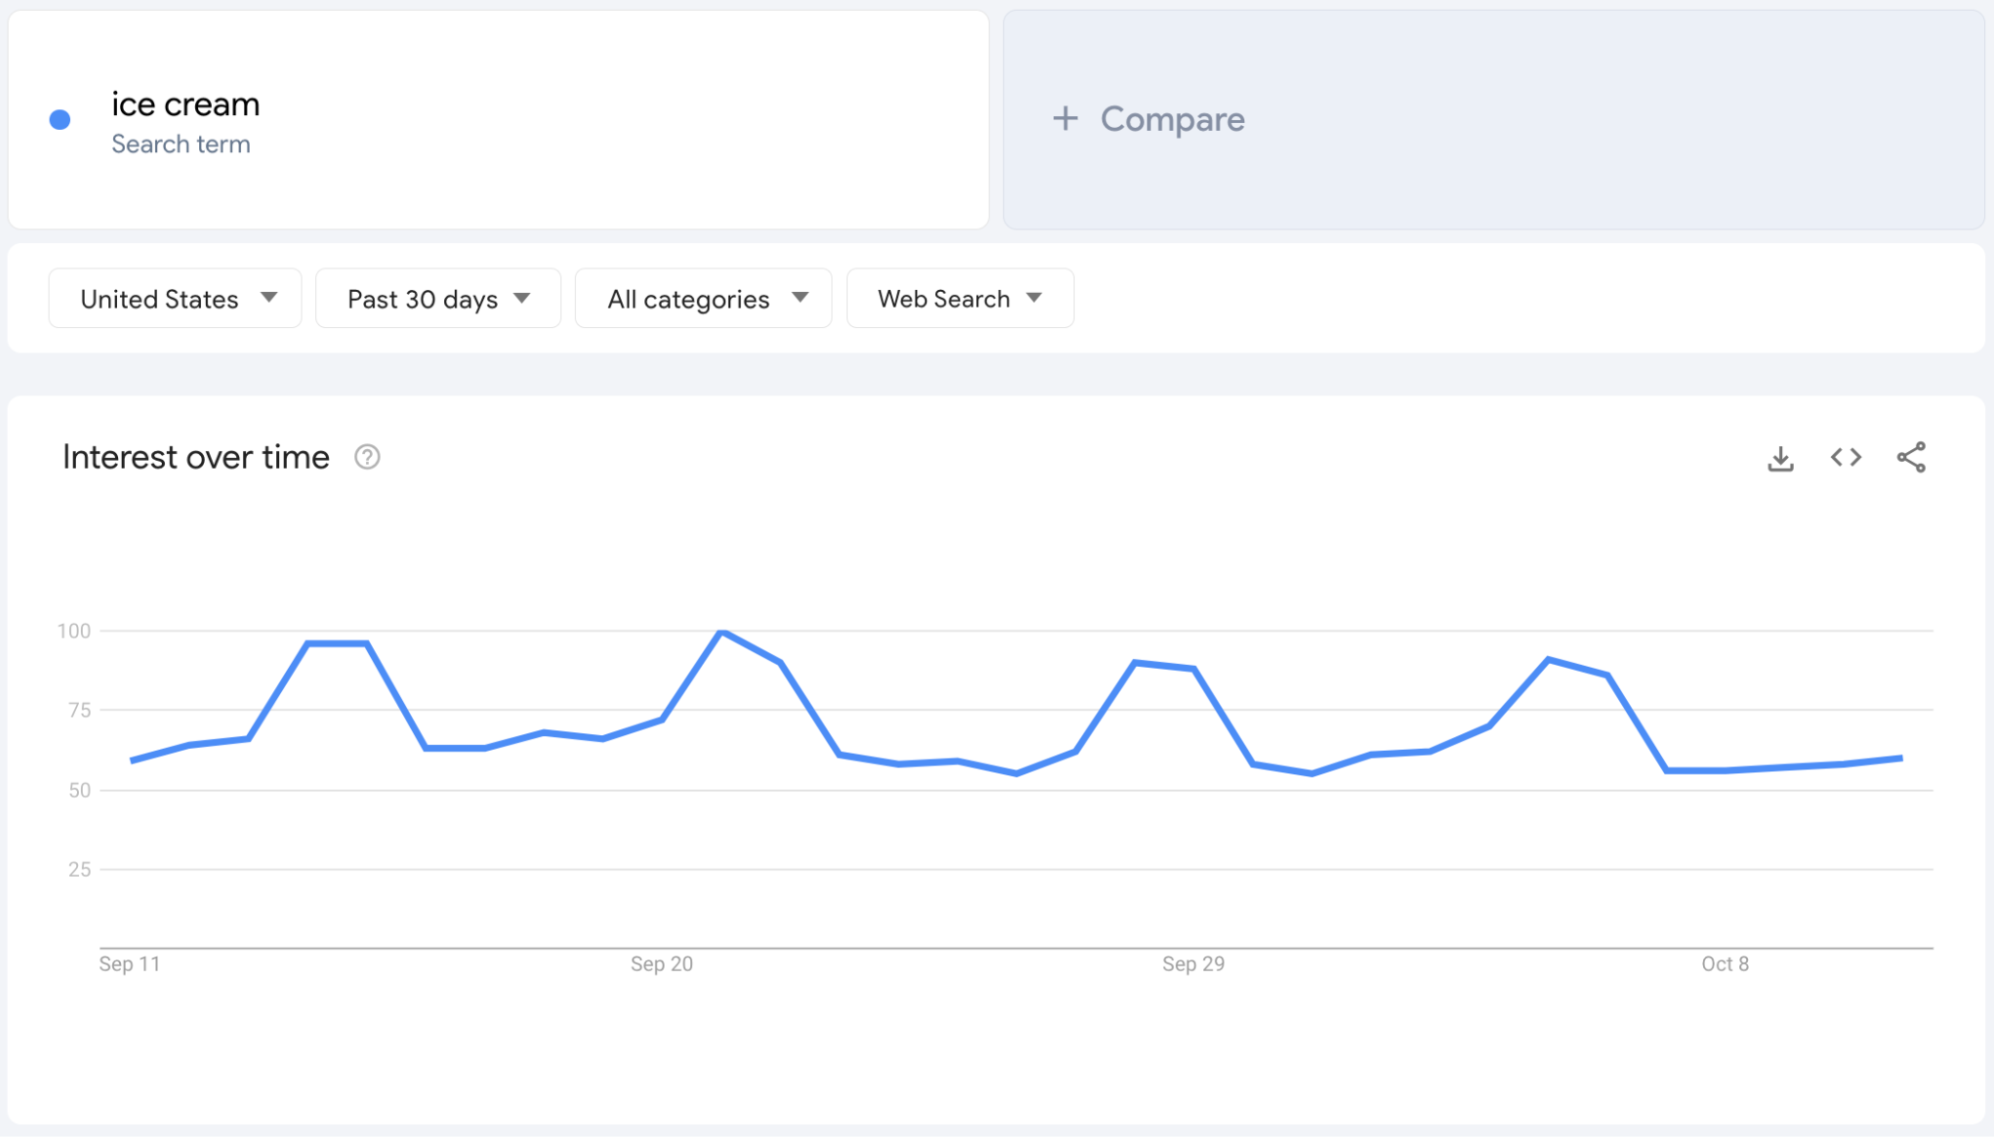The image size is (1994, 1138).
Task: Share the Interest over time chart
Action: tap(1911, 457)
